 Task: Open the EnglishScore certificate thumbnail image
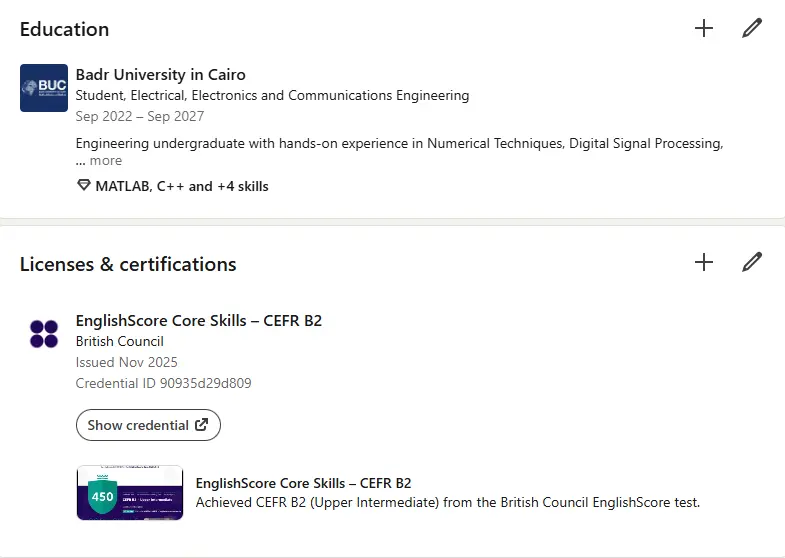(x=130, y=492)
